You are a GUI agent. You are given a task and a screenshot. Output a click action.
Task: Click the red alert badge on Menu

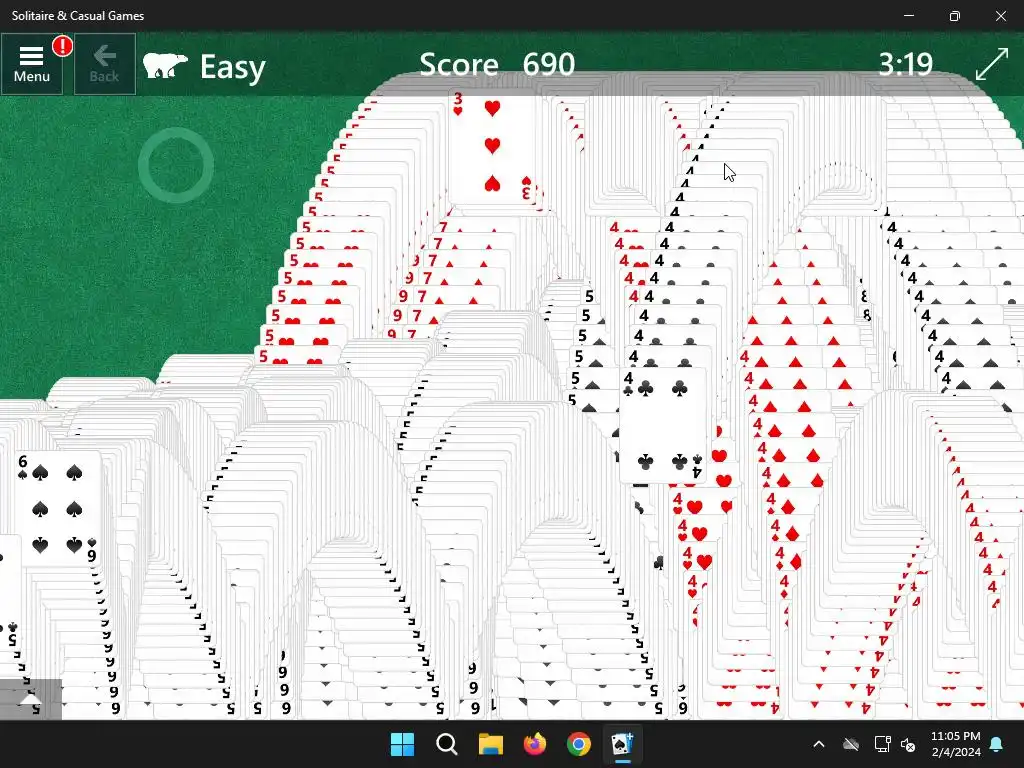click(63, 46)
